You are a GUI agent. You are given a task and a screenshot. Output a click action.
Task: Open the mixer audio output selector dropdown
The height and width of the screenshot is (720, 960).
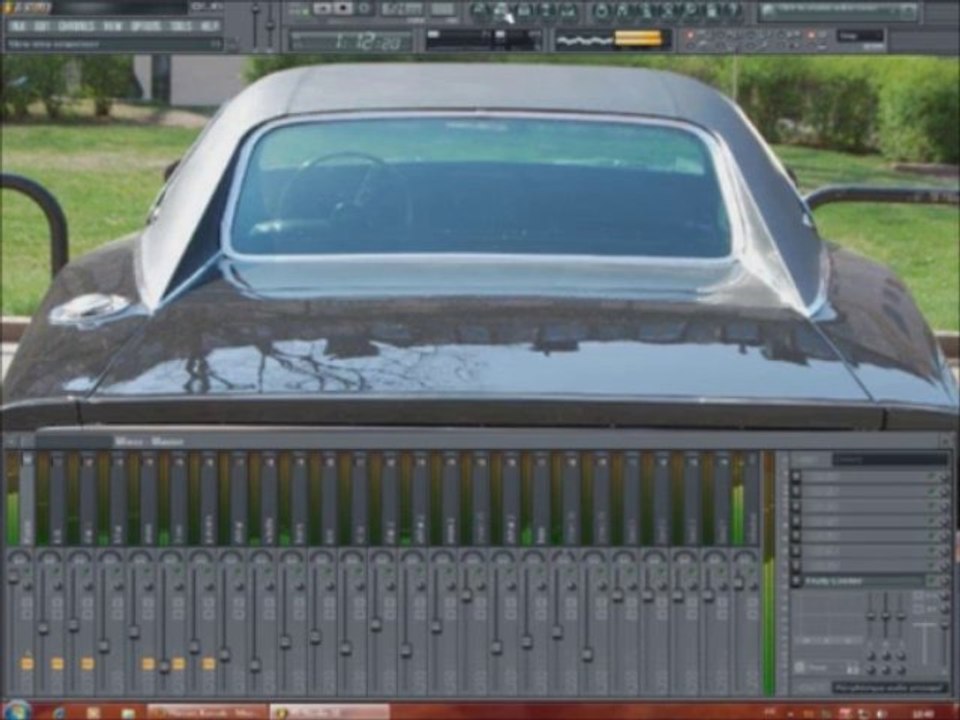[x=890, y=688]
